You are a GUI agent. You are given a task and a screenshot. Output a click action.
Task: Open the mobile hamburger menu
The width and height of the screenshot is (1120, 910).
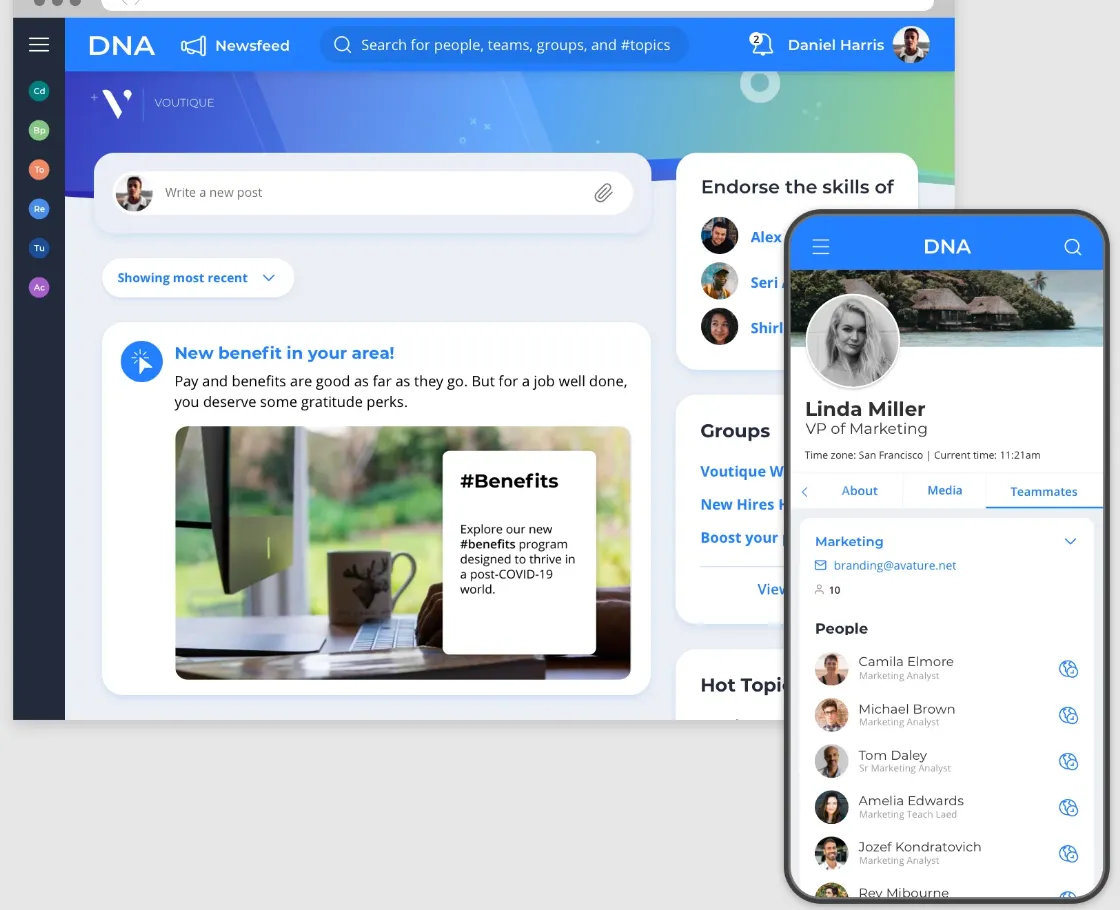coord(821,247)
